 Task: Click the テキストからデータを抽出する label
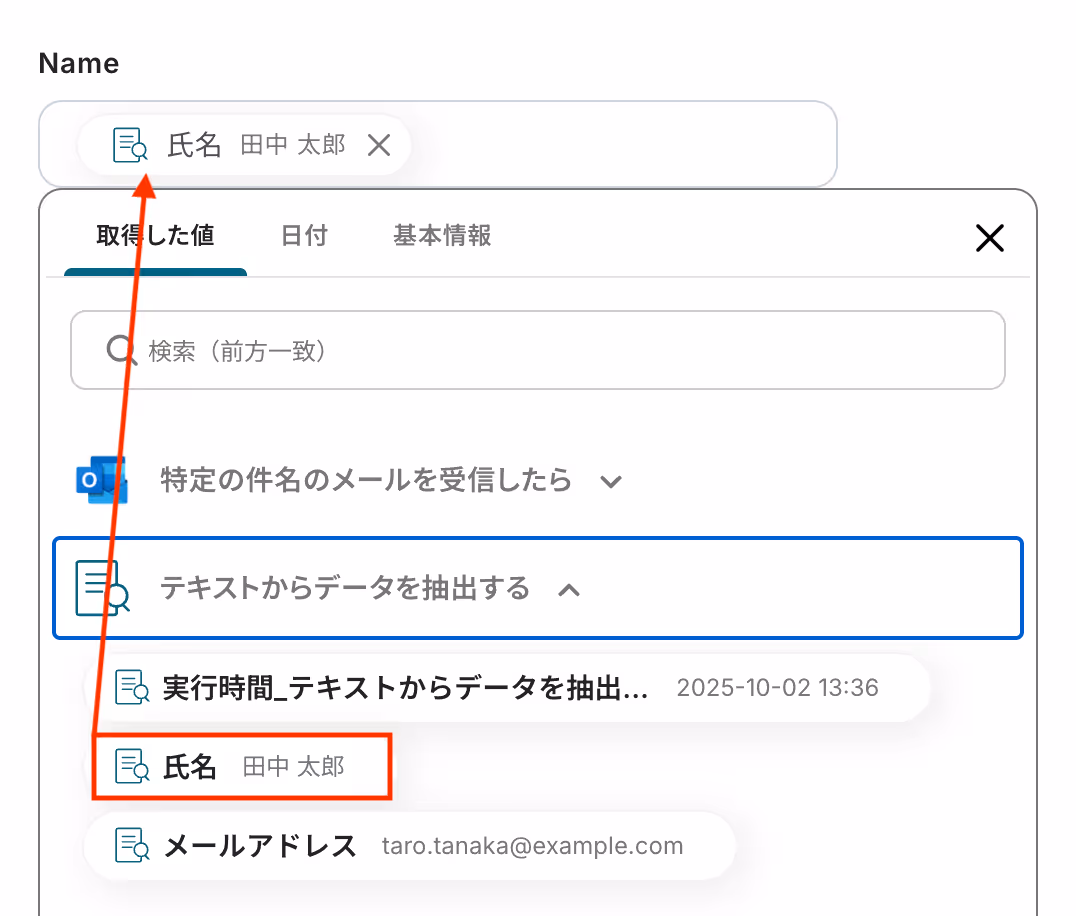pos(345,588)
